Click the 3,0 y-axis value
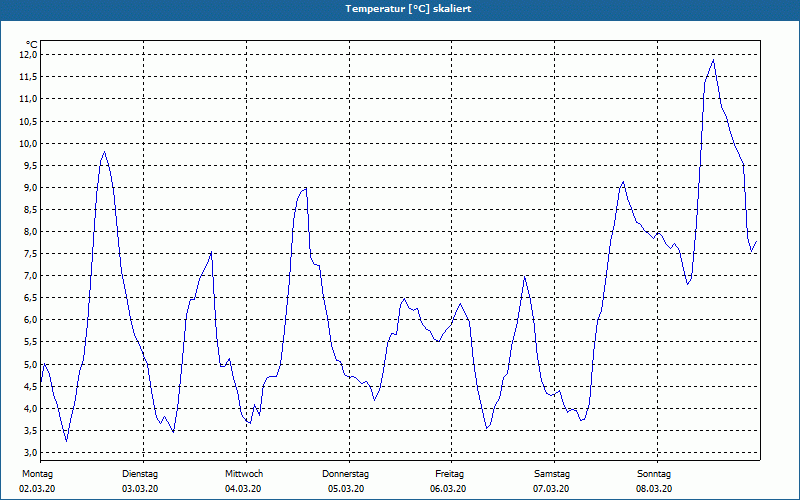 tap(30, 453)
